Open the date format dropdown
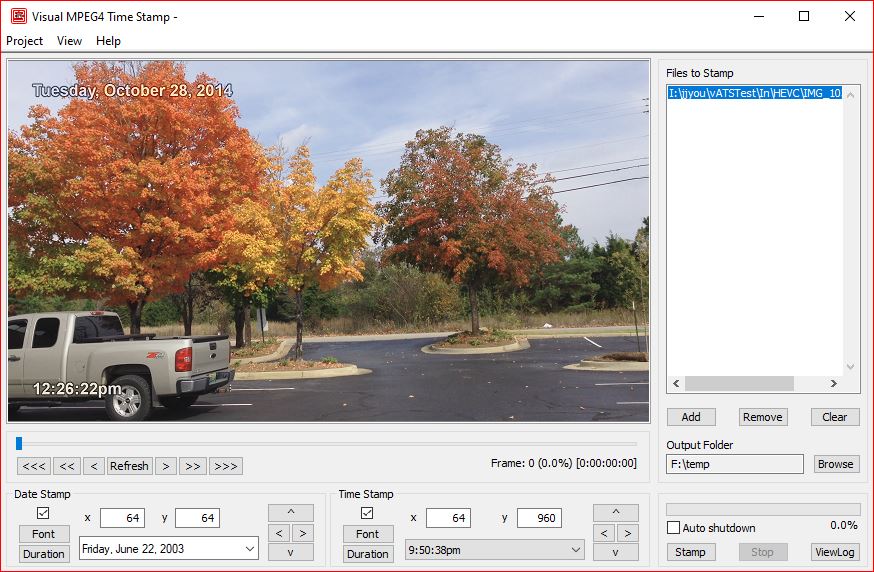Screen dimensions: 874x572 (248, 548)
